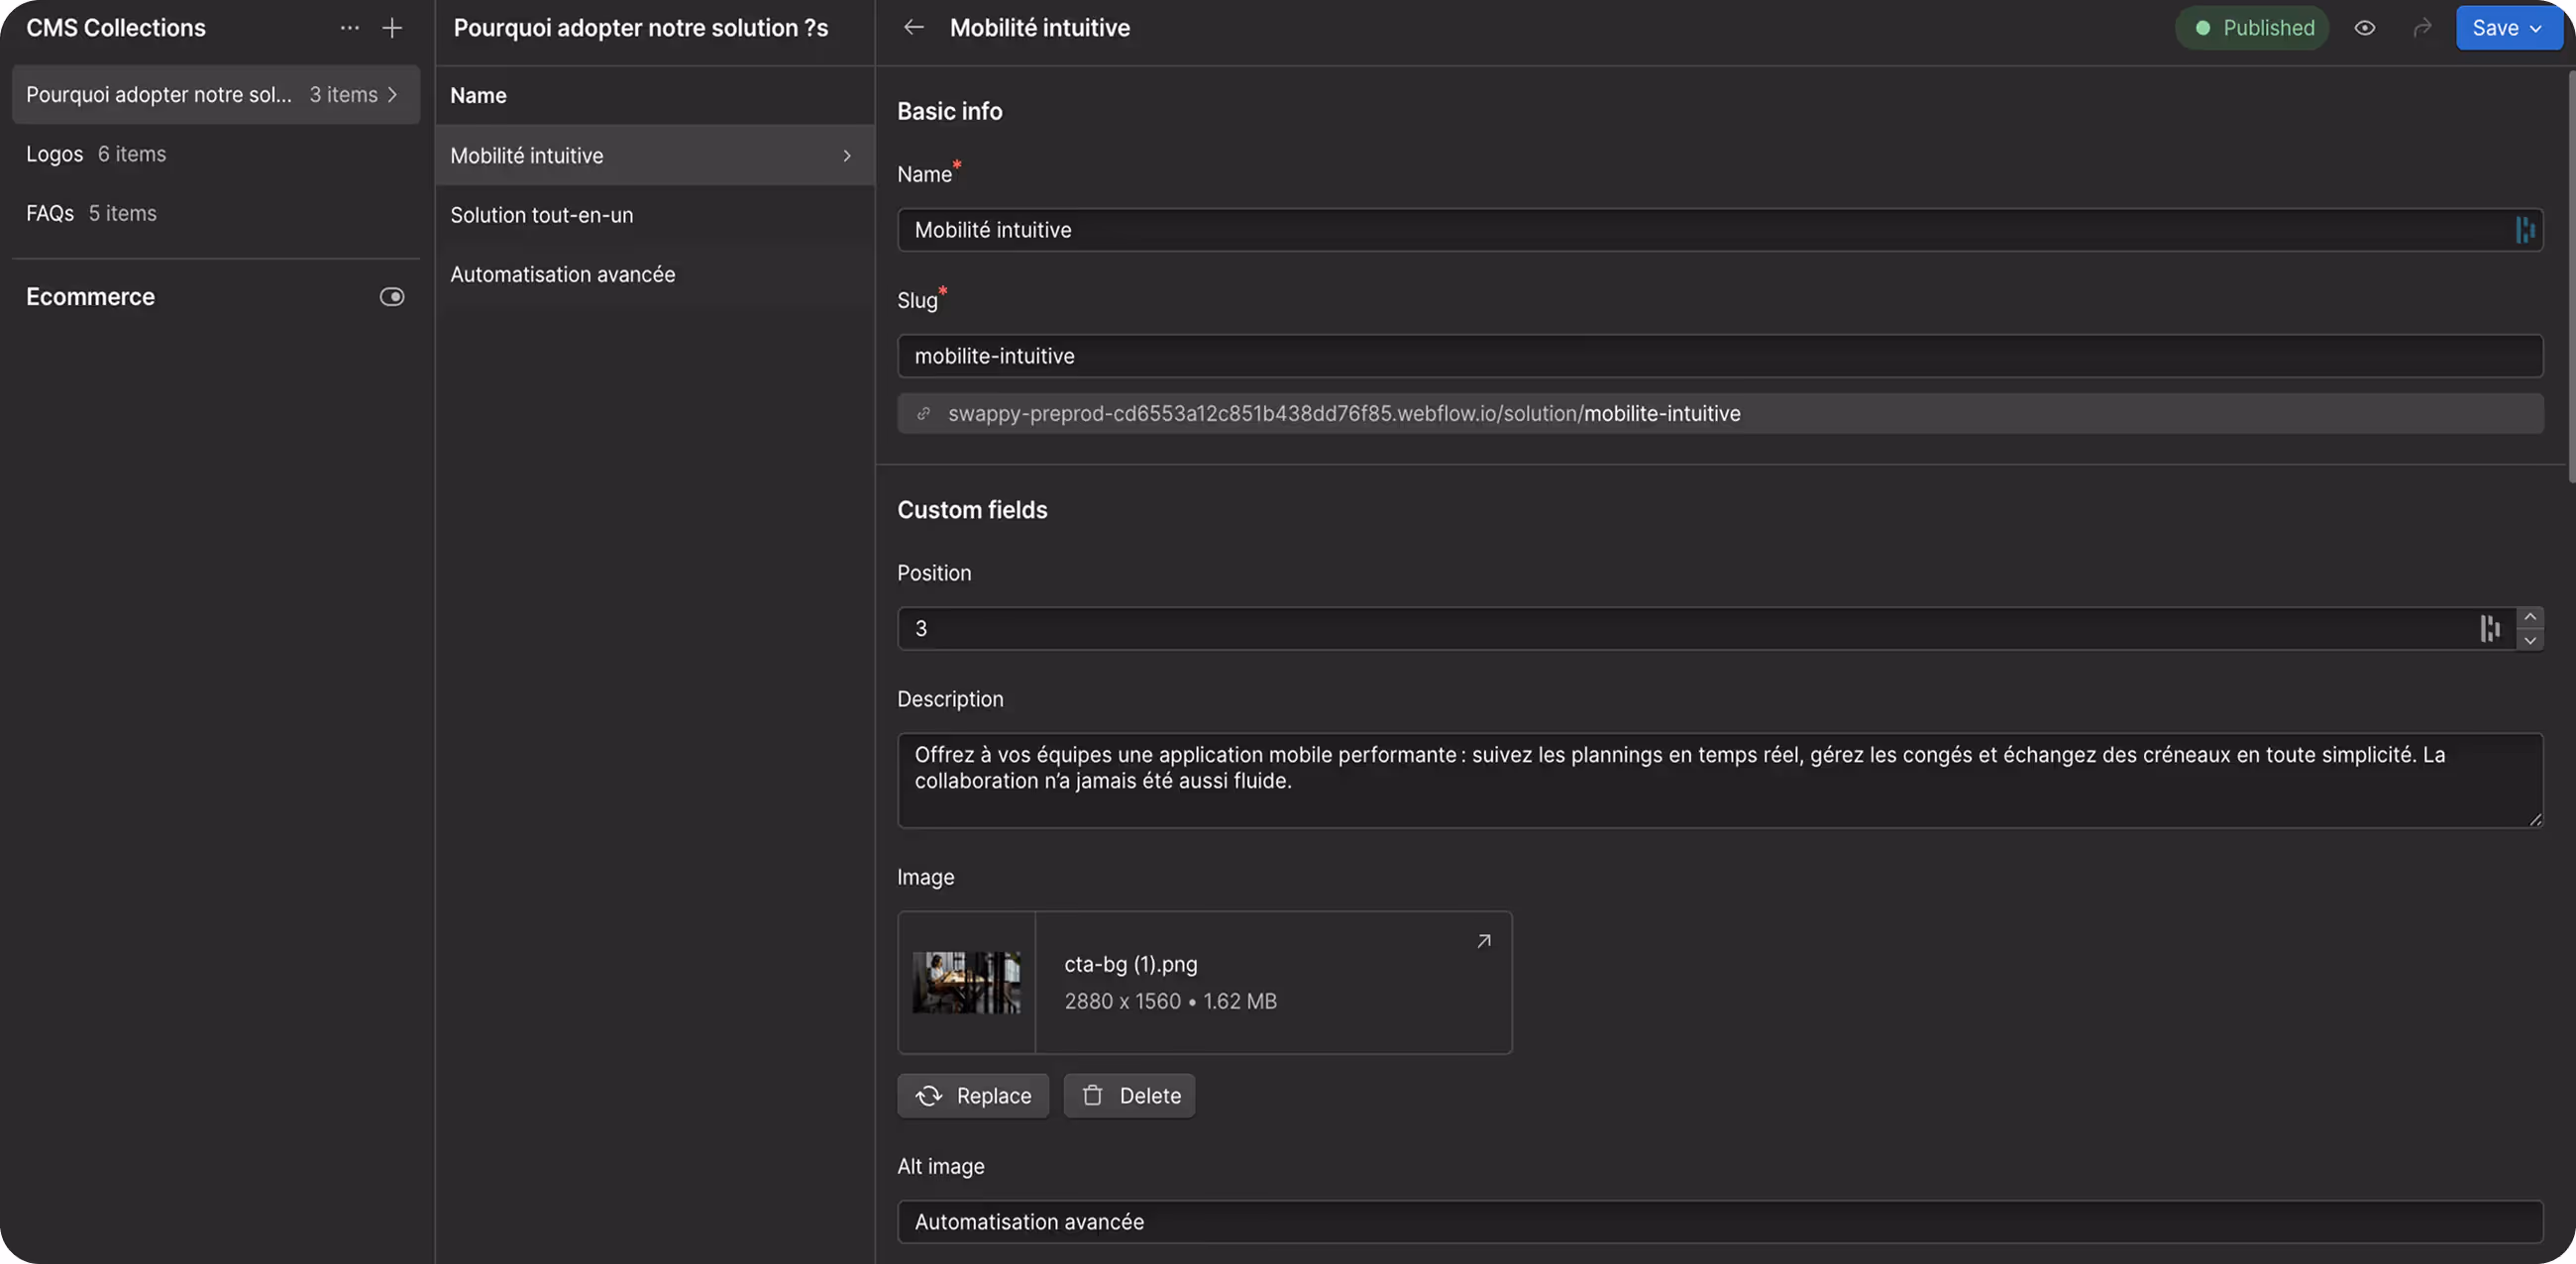Click the bars icon in Name field
Screen dimensions: 2576x1264
(x=2525, y=230)
